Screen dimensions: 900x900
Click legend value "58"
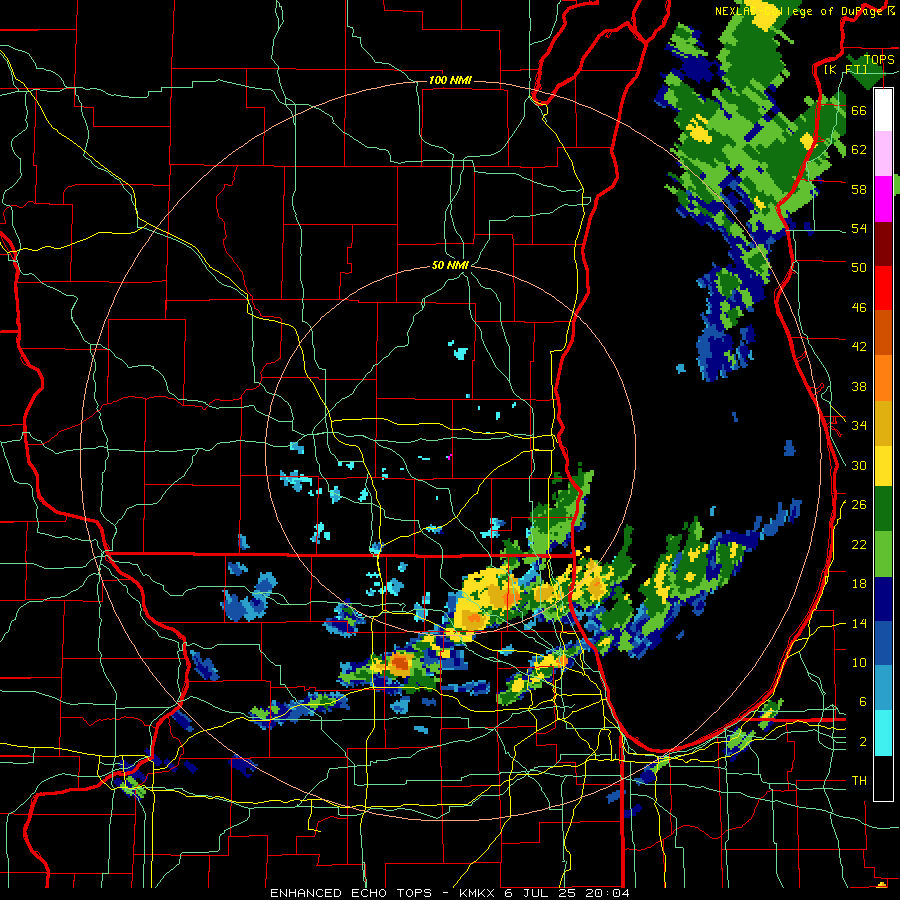click(859, 189)
